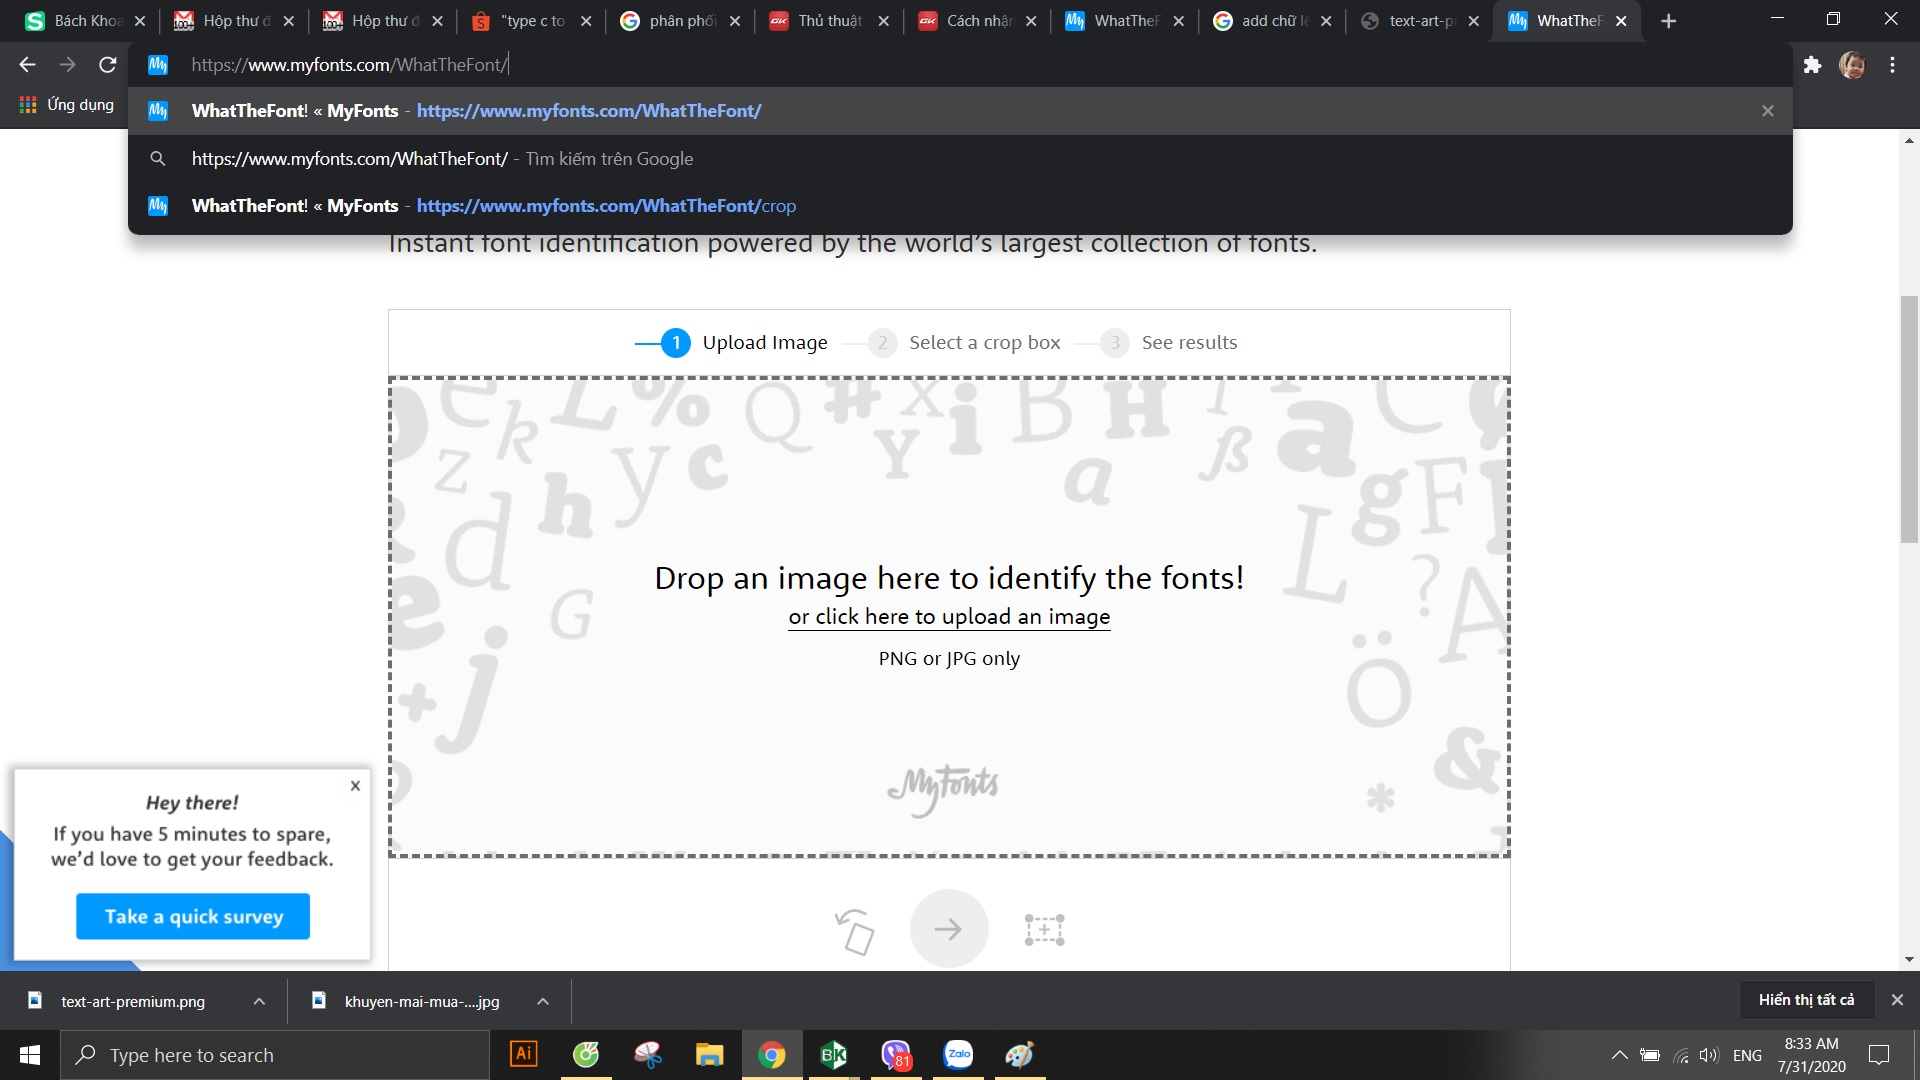Close the downloads bar
This screenshot has height=1080, width=1920.
tap(1897, 1000)
